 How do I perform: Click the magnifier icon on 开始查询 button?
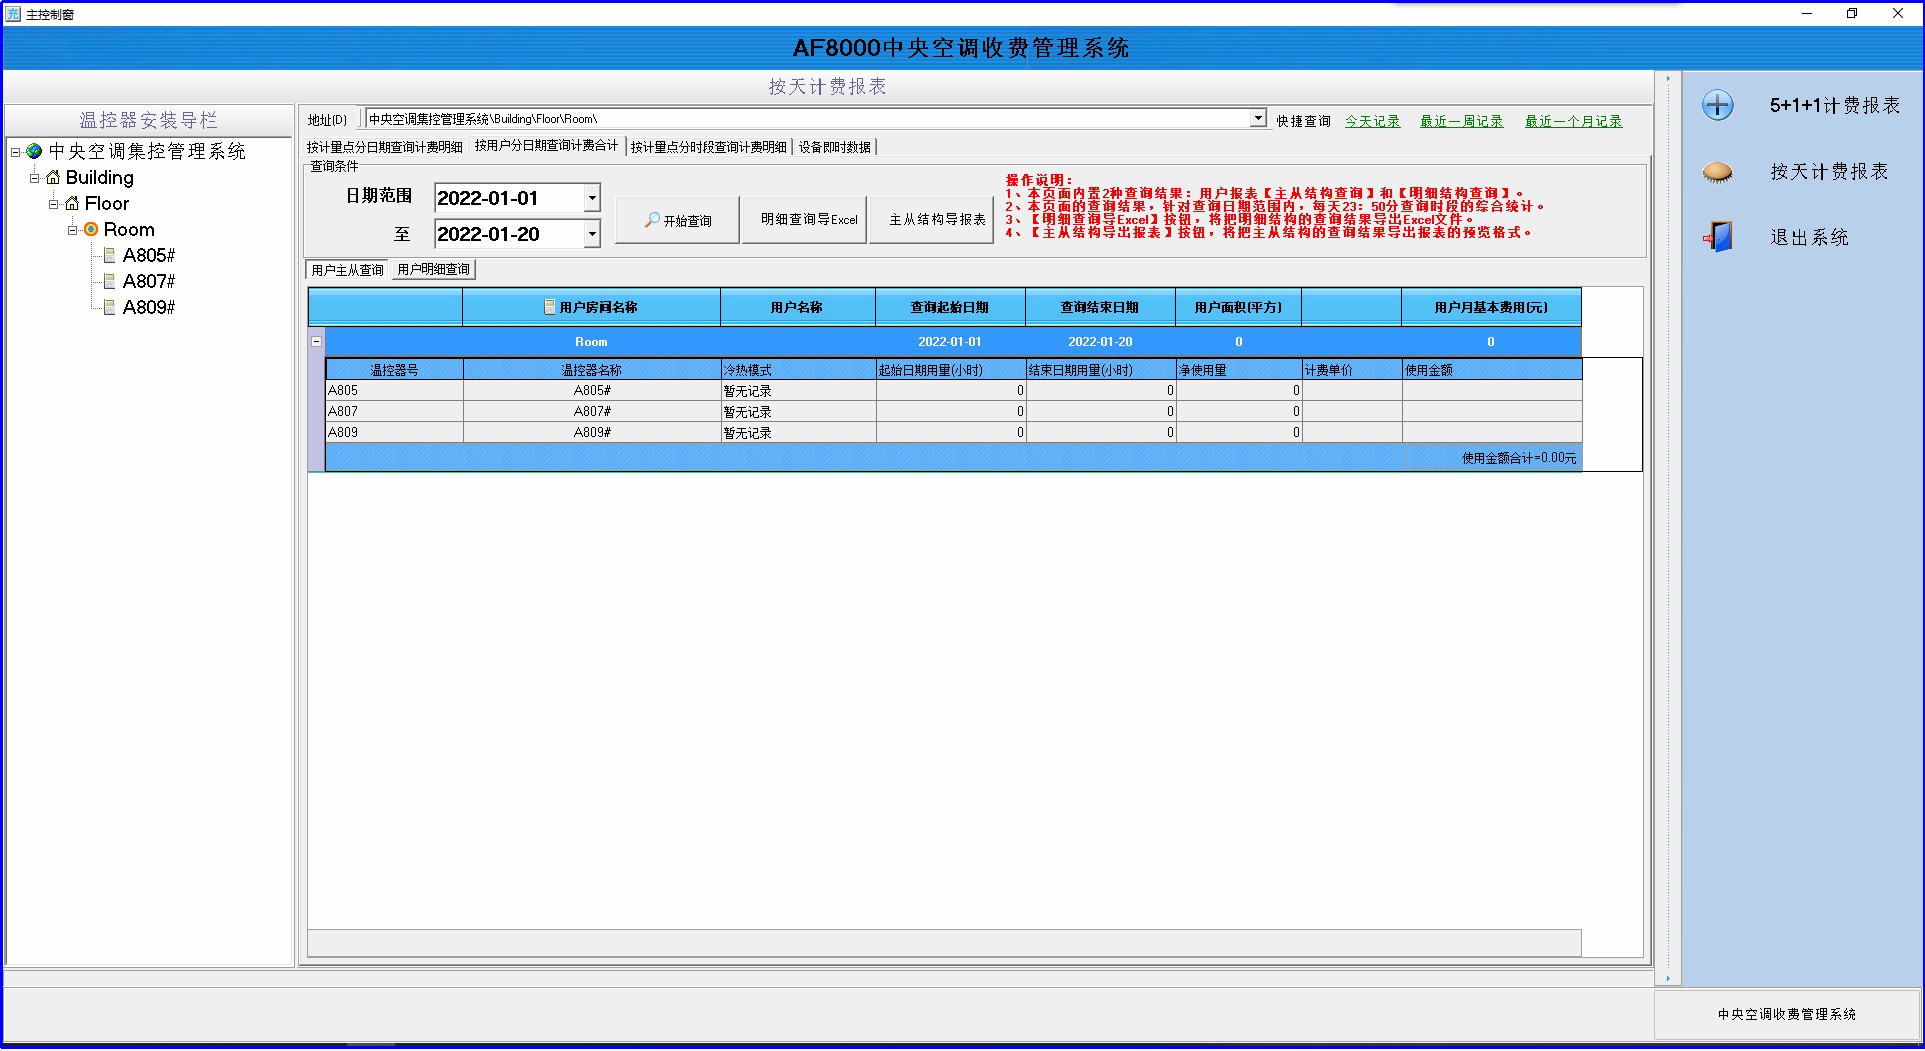pyautogui.click(x=652, y=220)
